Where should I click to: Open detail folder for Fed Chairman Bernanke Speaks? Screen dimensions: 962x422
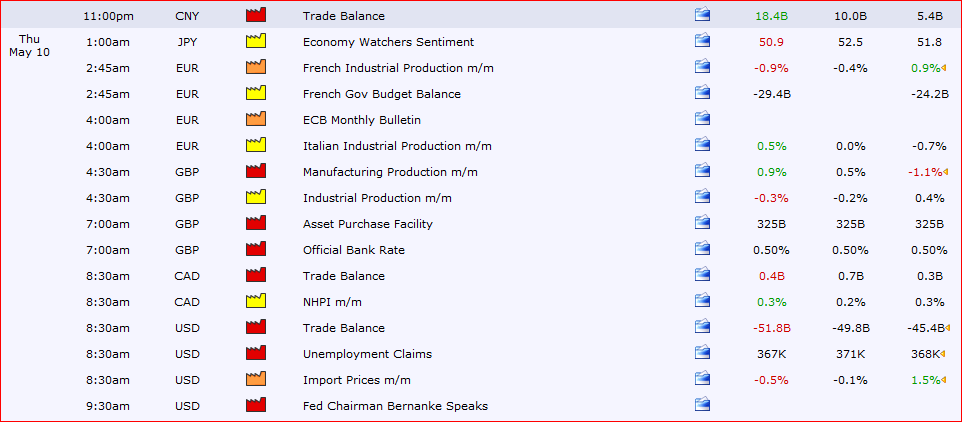point(702,405)
